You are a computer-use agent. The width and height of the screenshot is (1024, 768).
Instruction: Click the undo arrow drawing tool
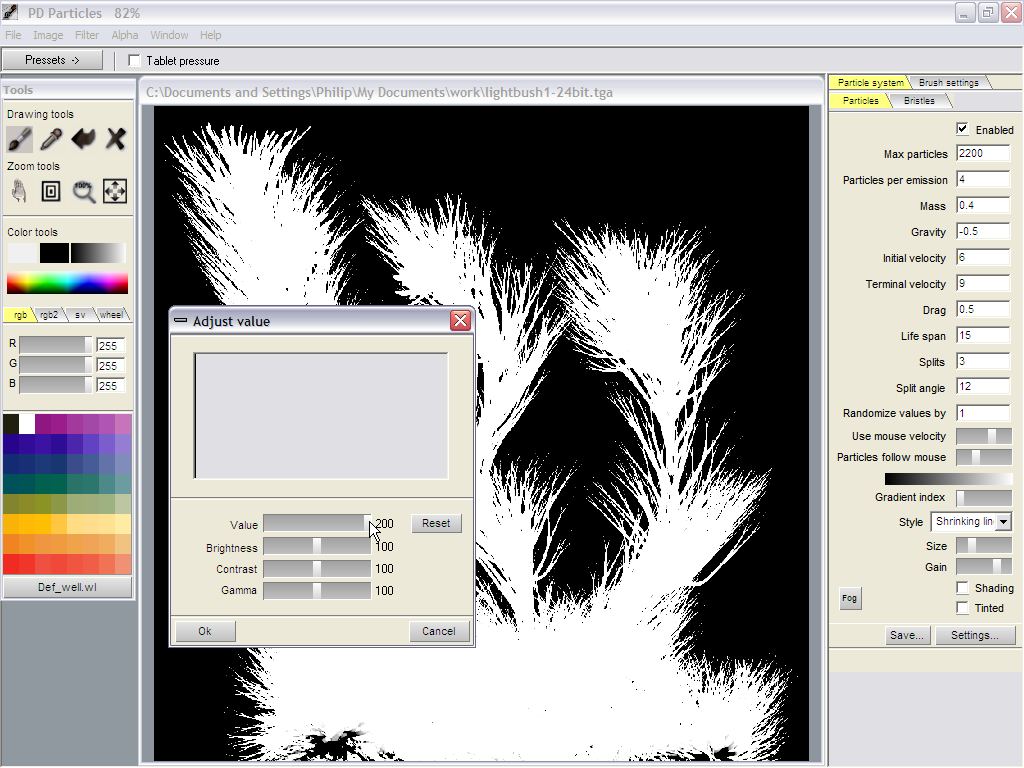tap(83, 139)
